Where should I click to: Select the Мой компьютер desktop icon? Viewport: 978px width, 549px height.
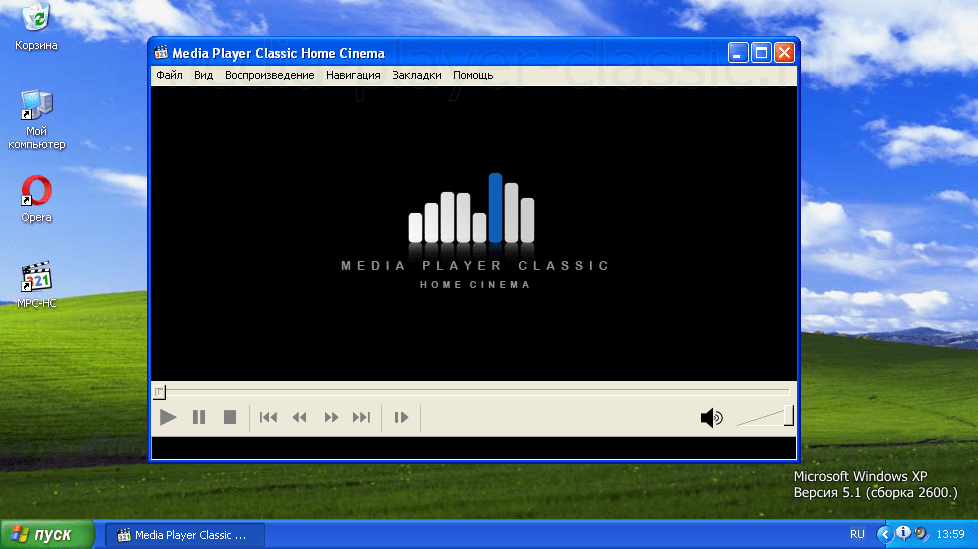[x=36, y=120]
